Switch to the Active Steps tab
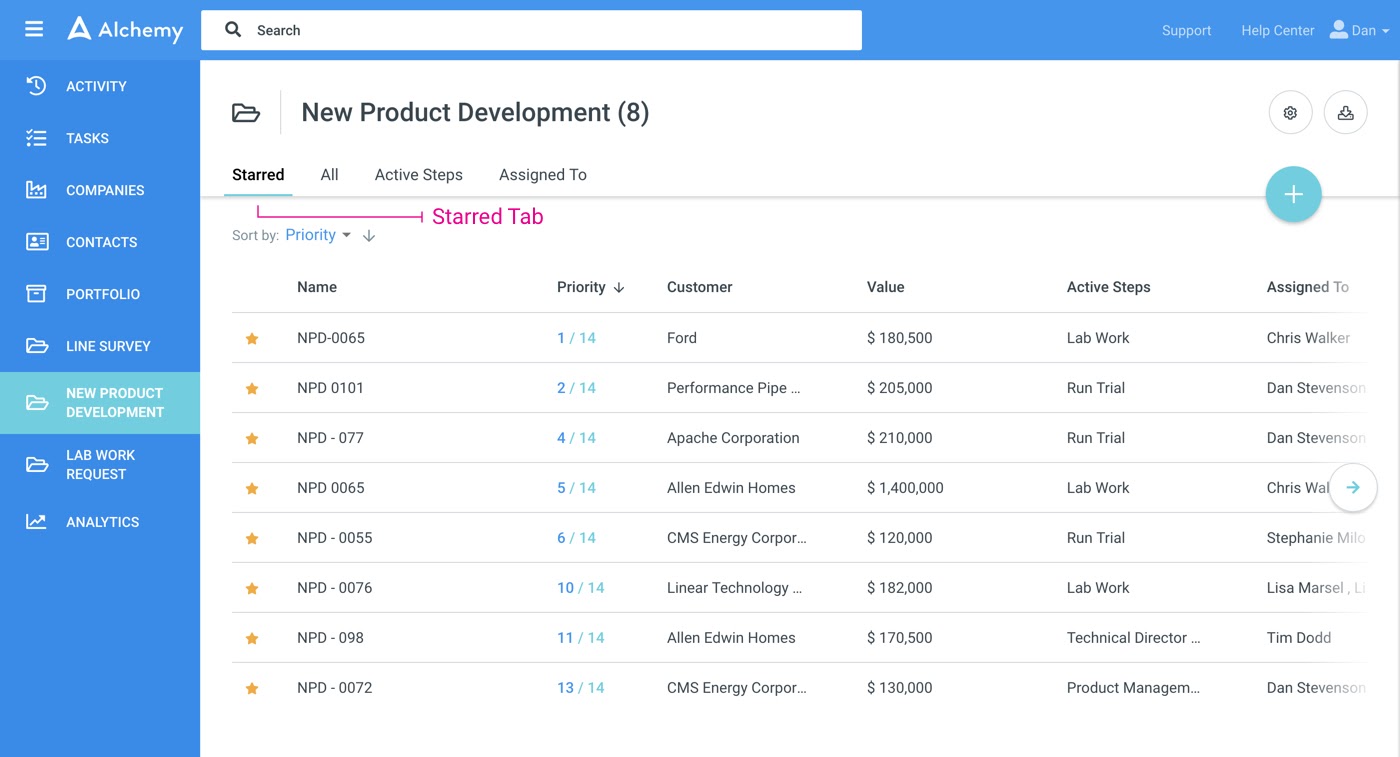Screen dimensions: 1400x757 (x=419, y=174)
